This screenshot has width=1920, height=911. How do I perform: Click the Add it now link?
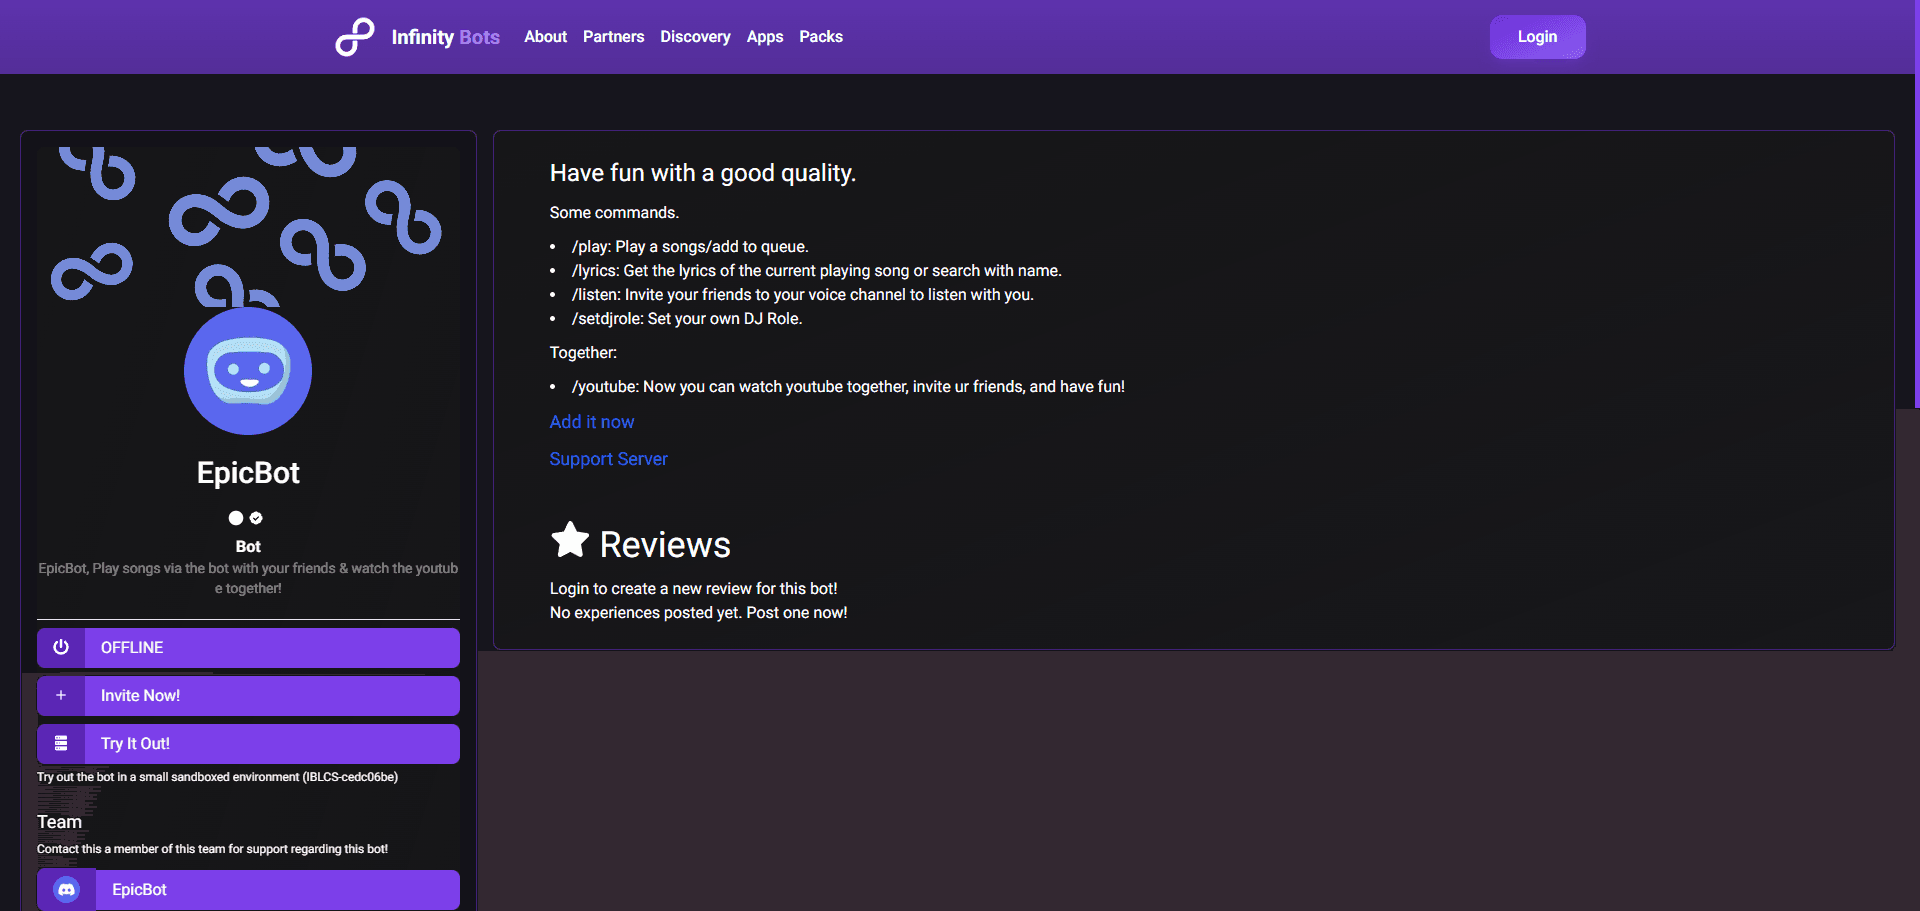click(592, 422)
